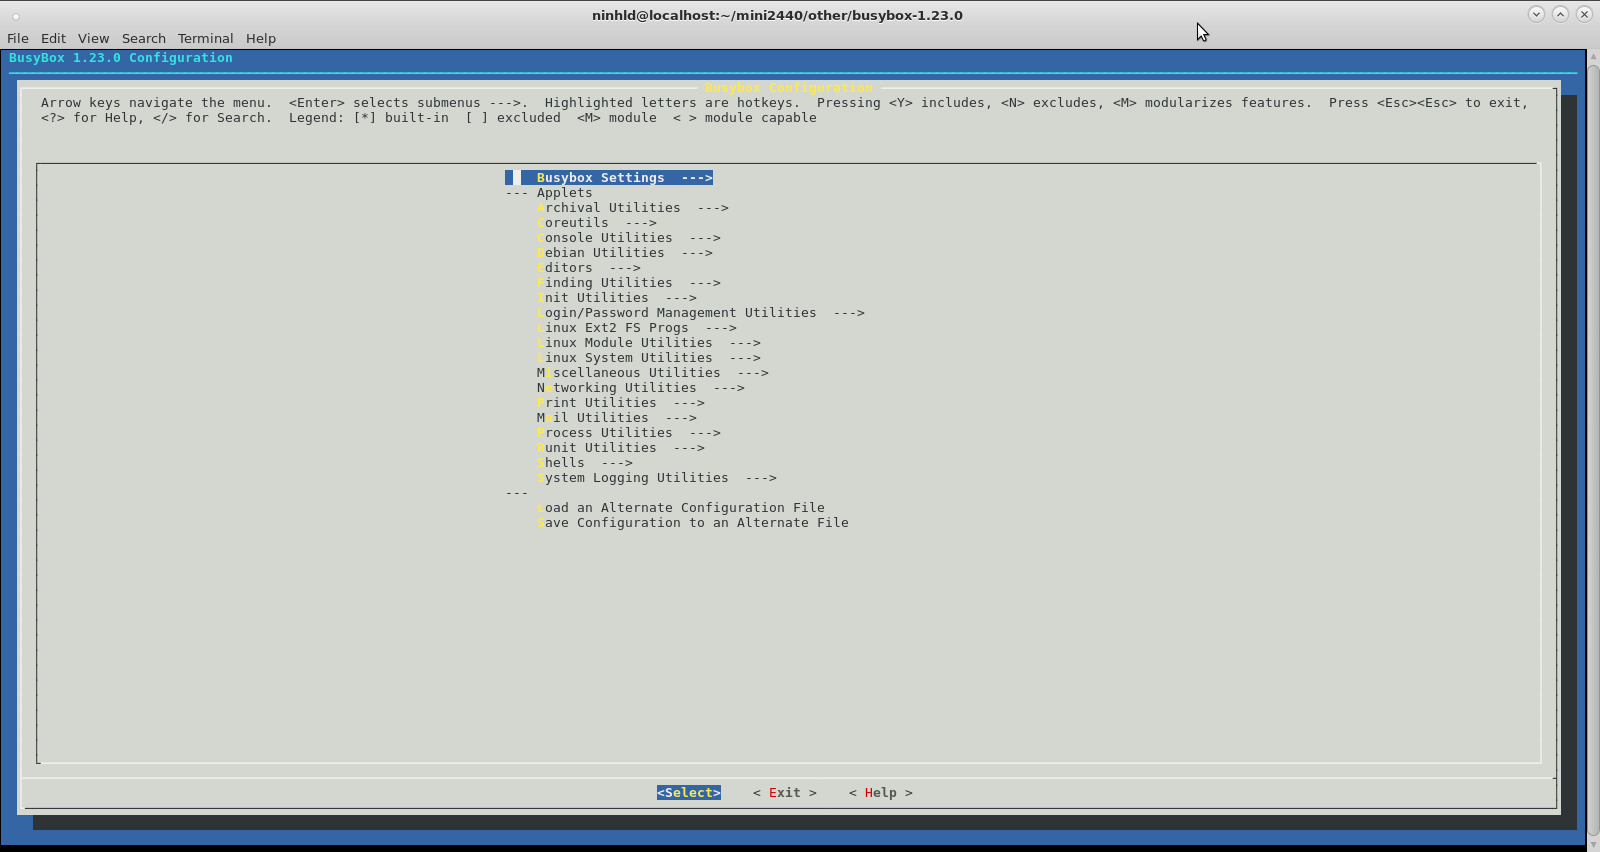Open Process Utilities submenu

(x=629, y=433)
